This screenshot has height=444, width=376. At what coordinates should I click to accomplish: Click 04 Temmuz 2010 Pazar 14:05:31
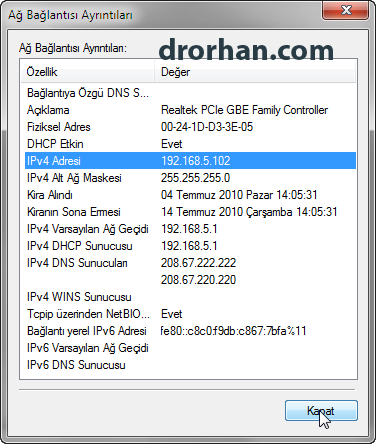tap(239, 195)
